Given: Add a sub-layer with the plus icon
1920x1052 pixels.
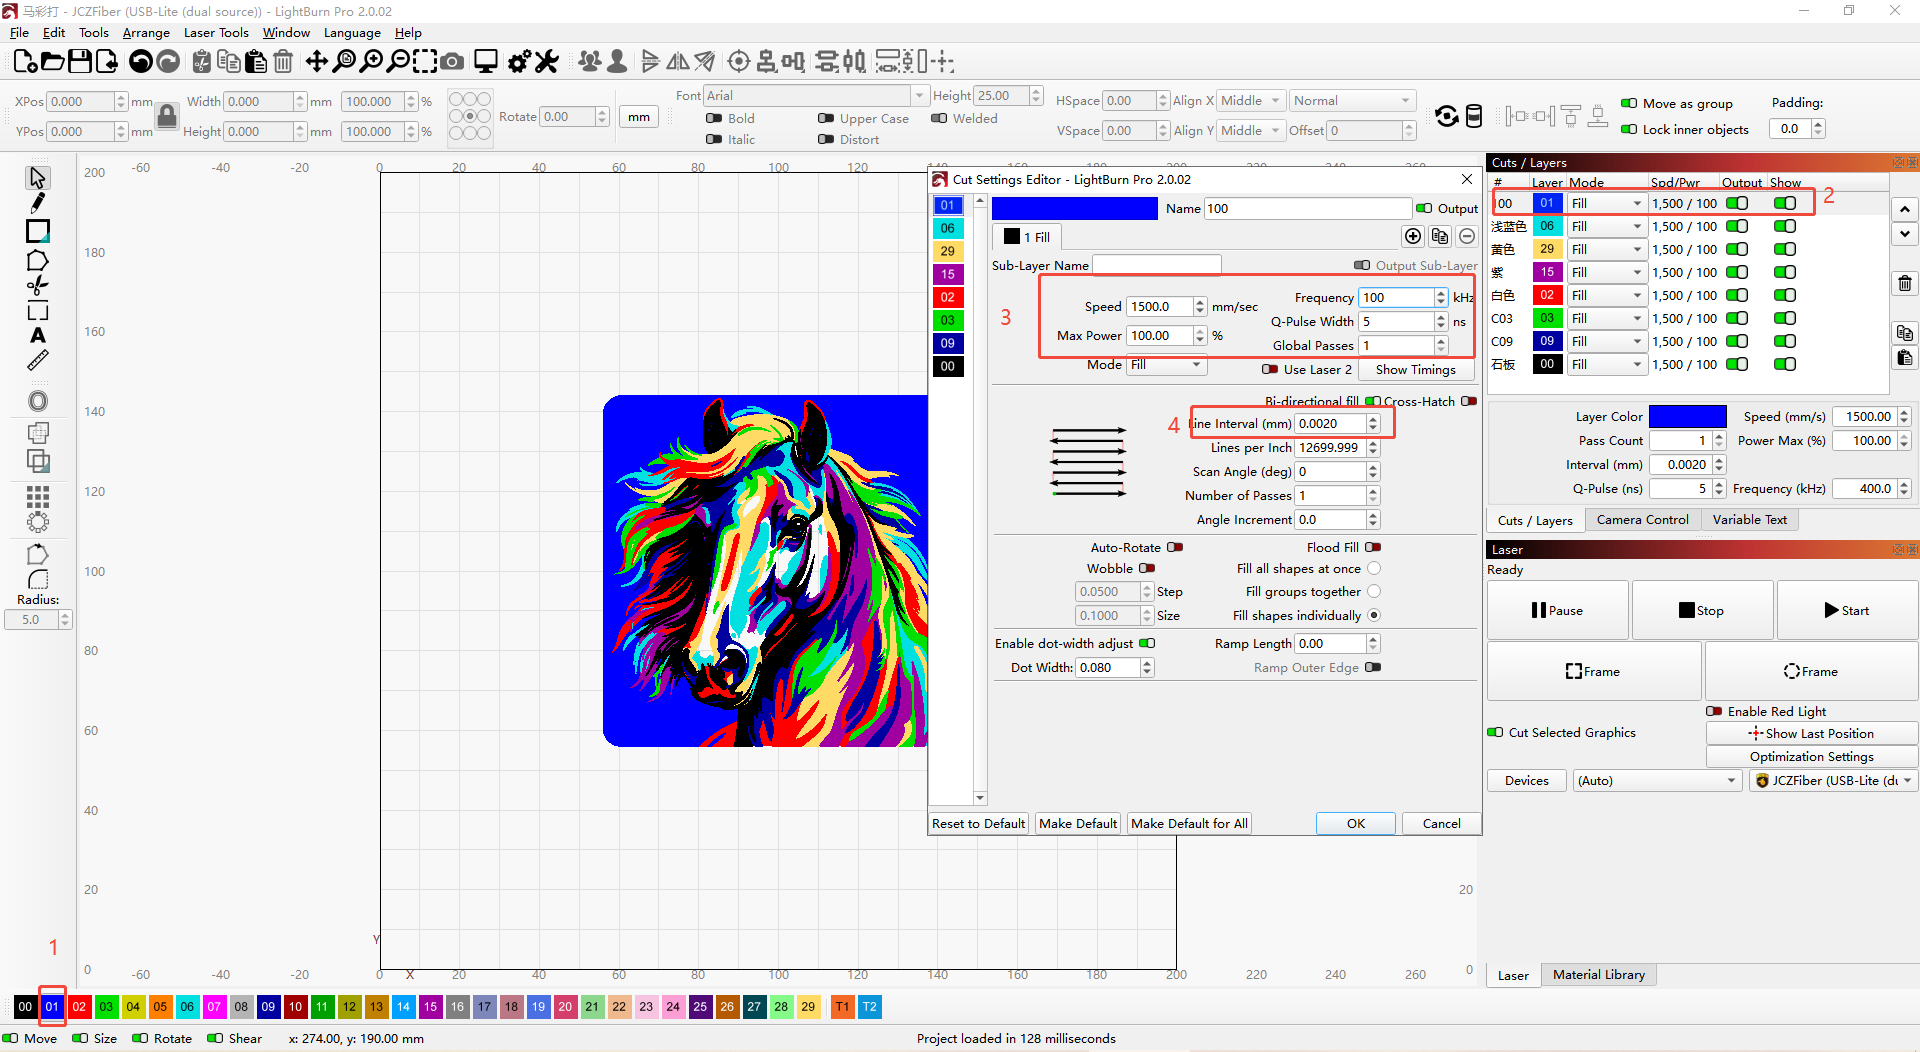Looking at the screenshot, I should (x=1413, y=236).
